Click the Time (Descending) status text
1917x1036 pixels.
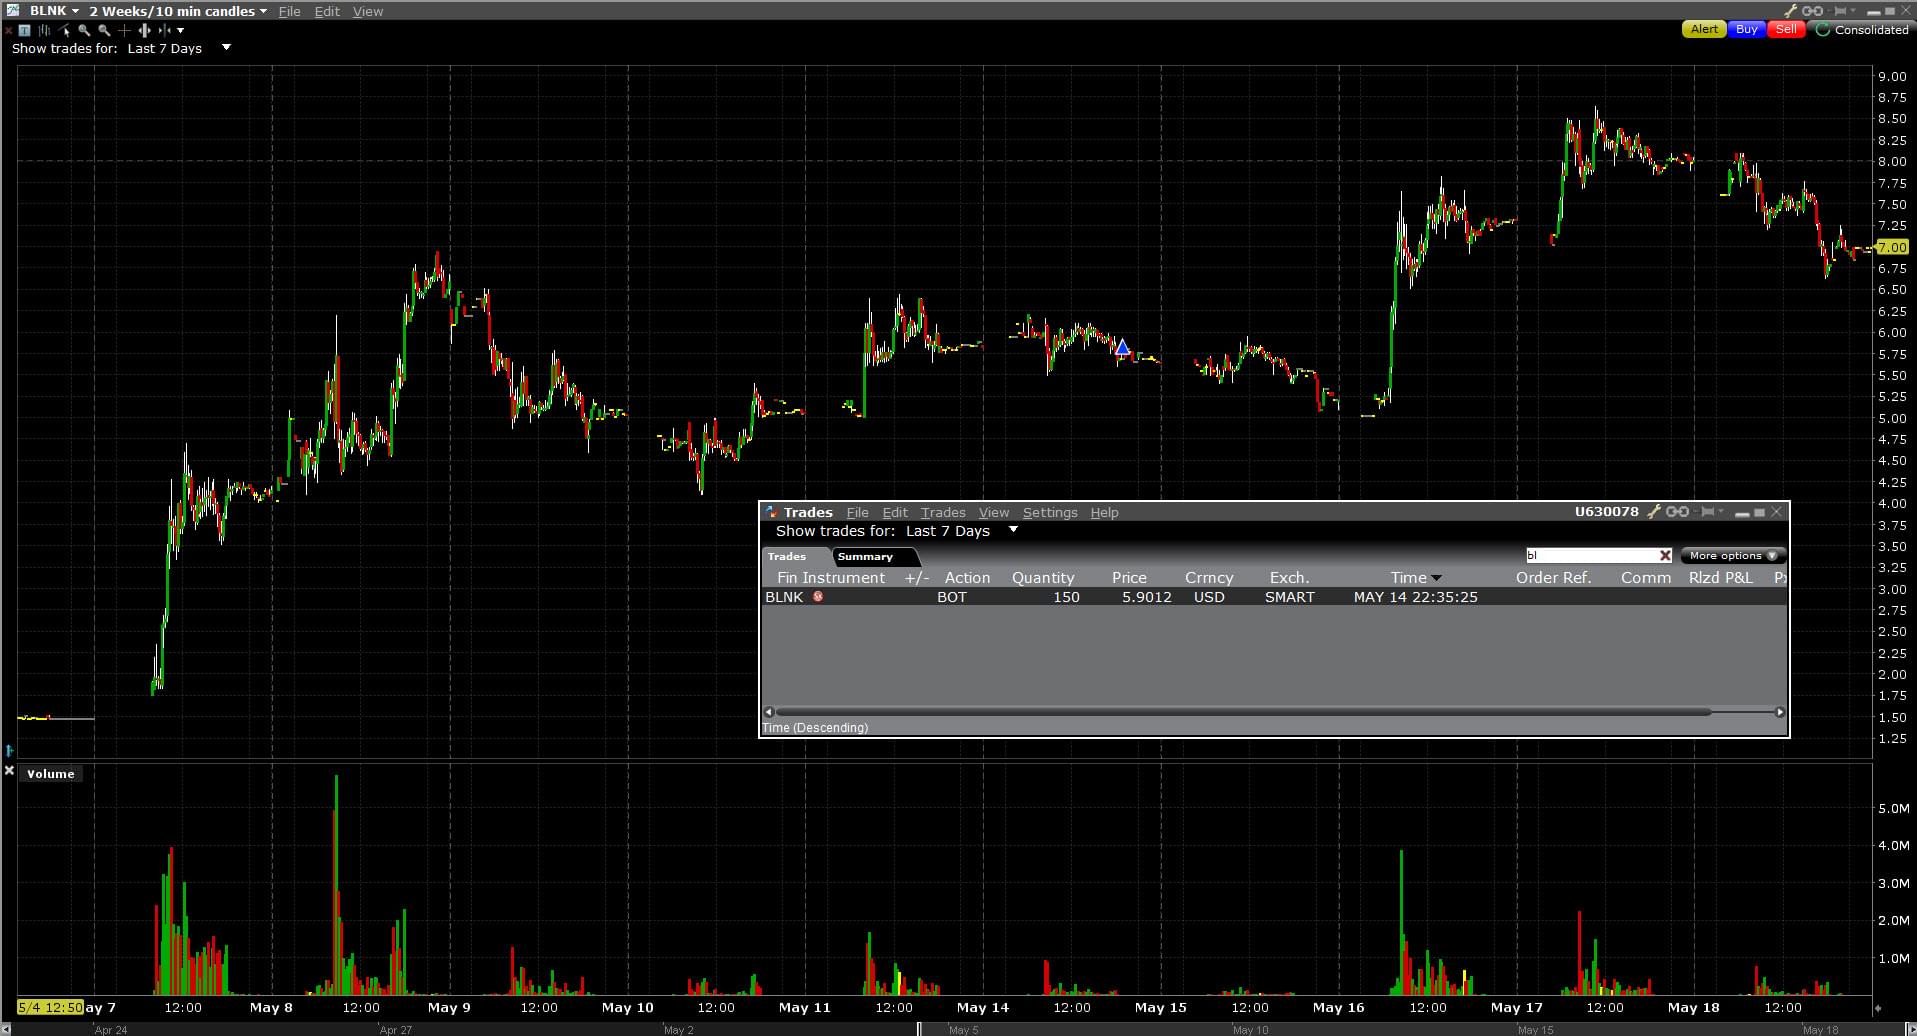[x=815, y=727]
